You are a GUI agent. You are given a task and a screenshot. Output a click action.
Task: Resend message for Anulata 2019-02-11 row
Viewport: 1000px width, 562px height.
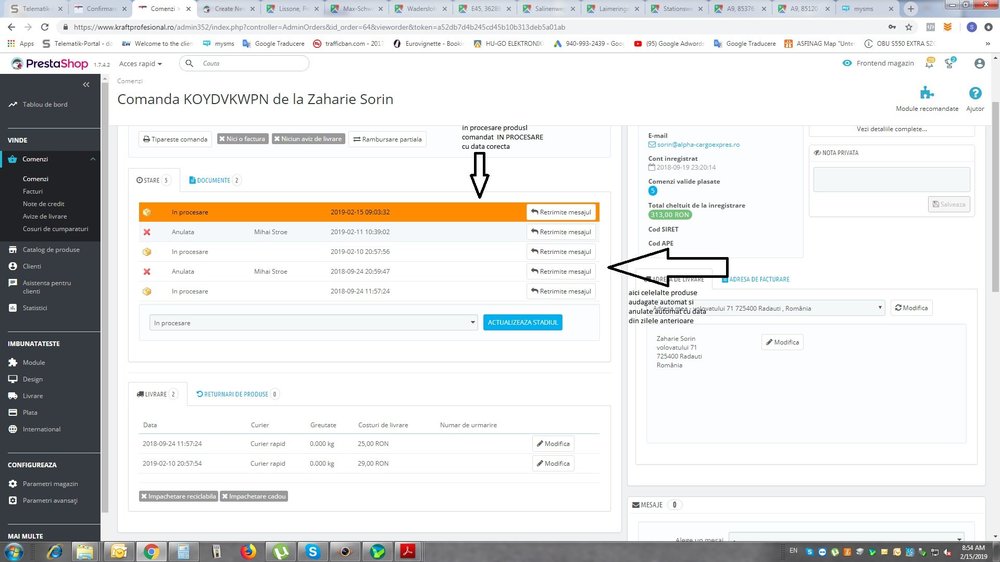point(561,232)
